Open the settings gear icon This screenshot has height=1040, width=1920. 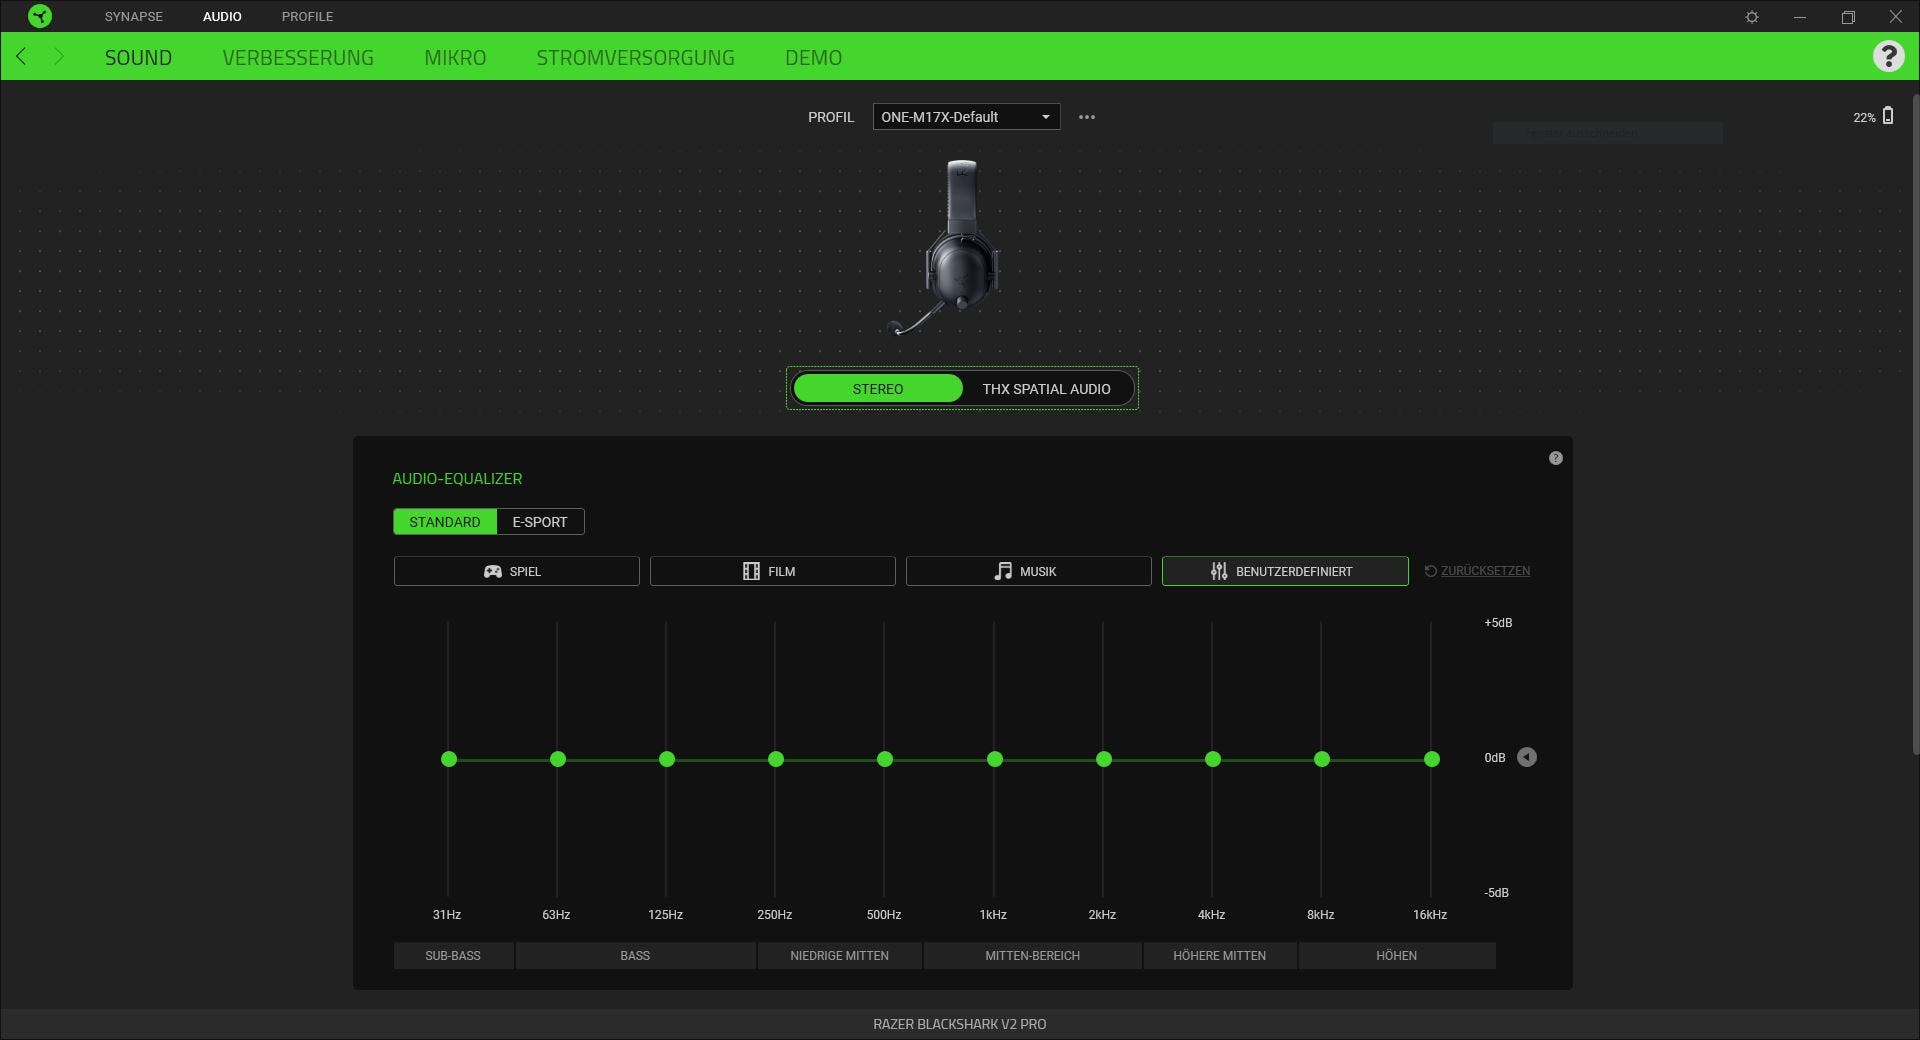(1752, 17)
